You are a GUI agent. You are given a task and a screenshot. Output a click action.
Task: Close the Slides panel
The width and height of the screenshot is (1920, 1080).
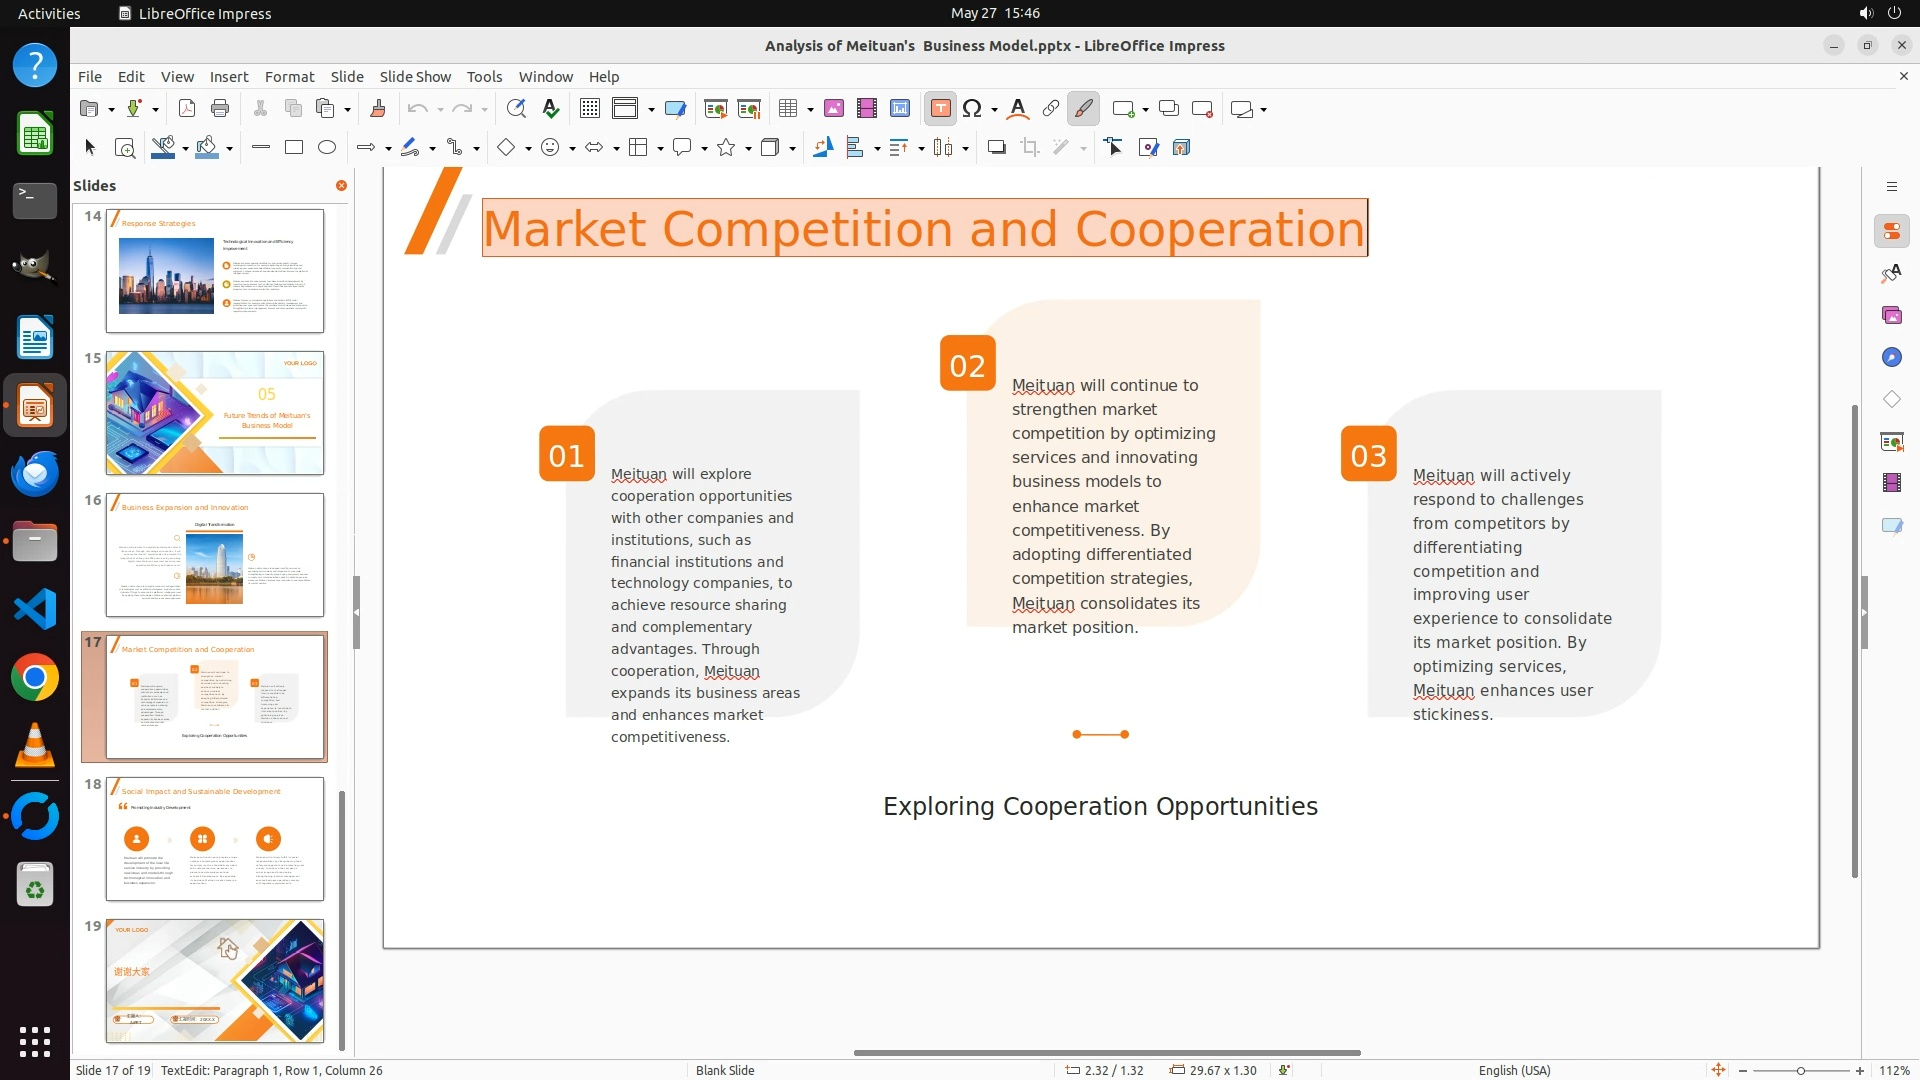(x=341, y=186)
